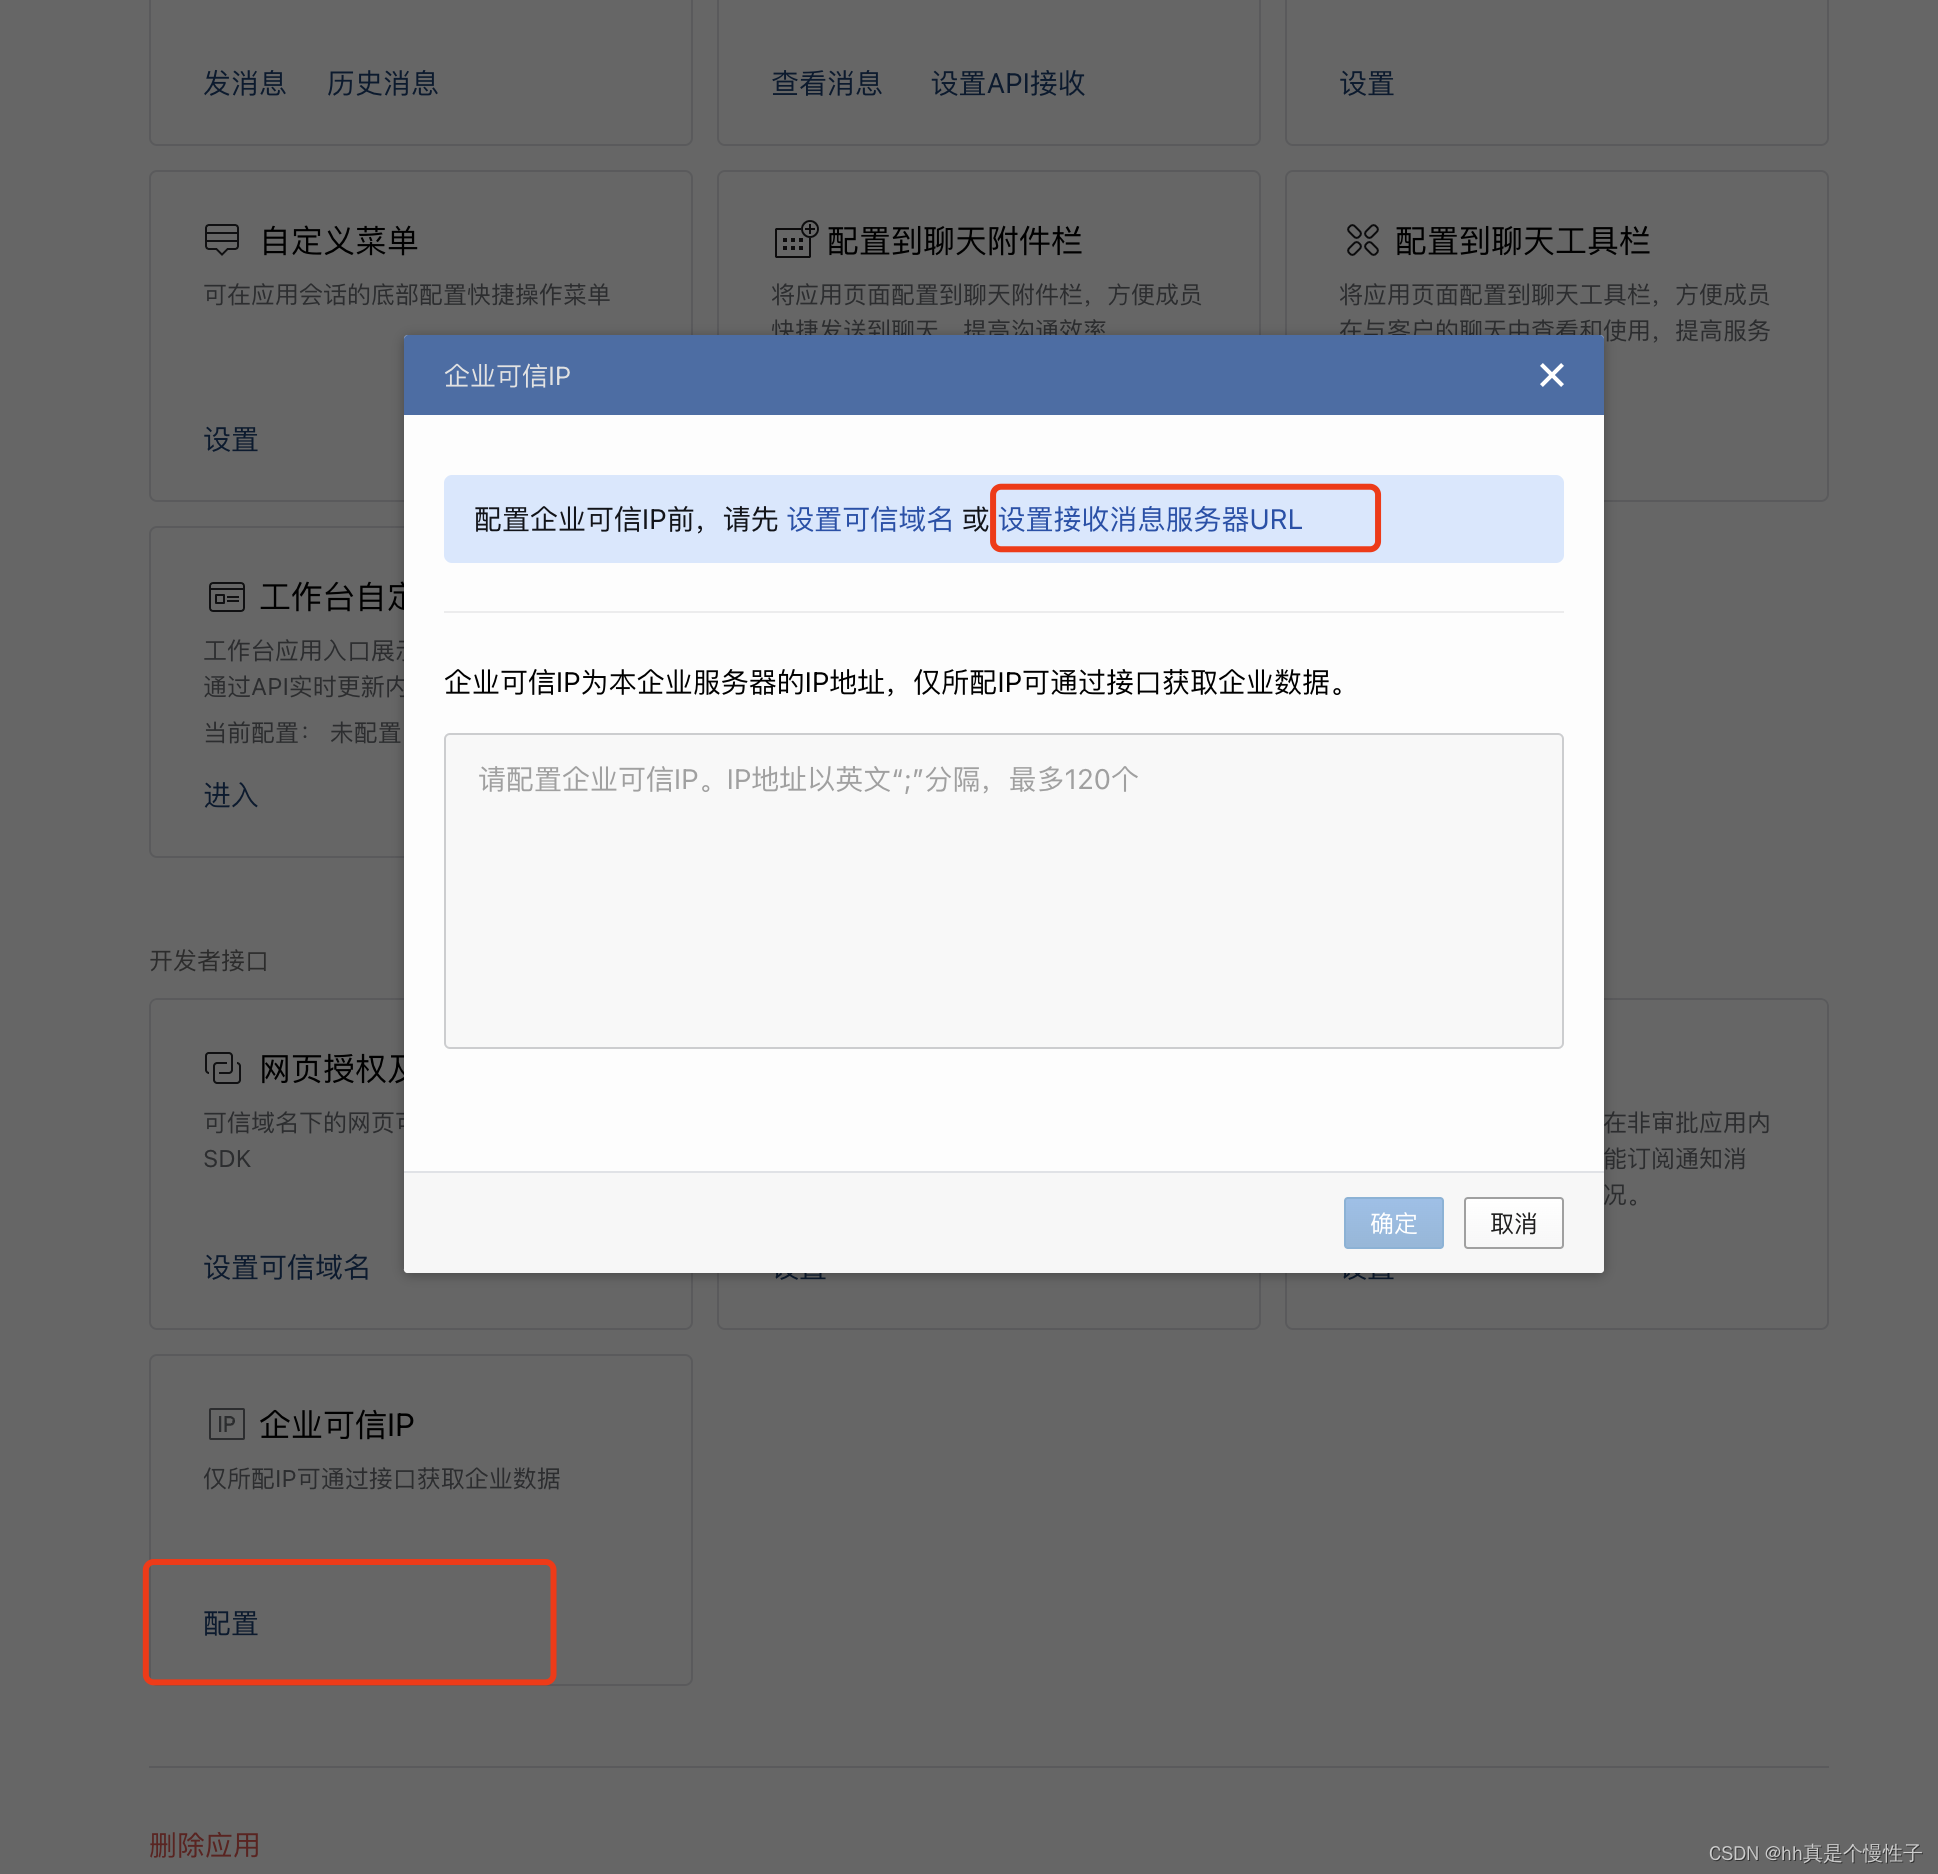Close the 企业可信IP dialog

point(1551,375)
